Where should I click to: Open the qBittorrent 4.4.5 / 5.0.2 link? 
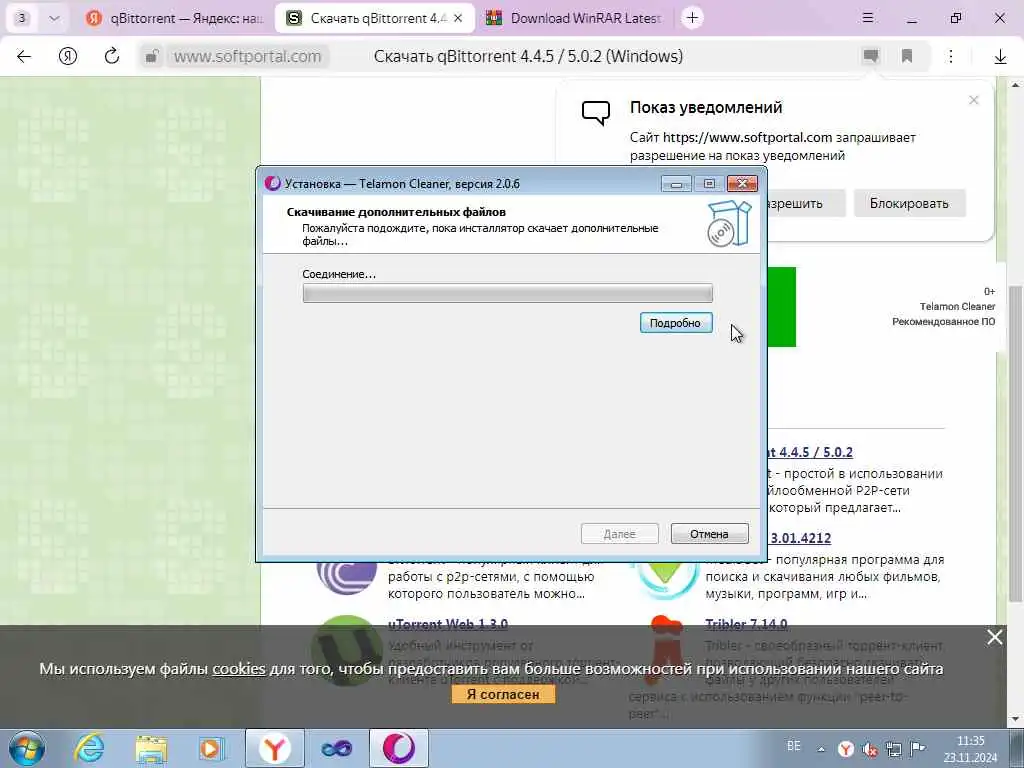pos(810,452)
